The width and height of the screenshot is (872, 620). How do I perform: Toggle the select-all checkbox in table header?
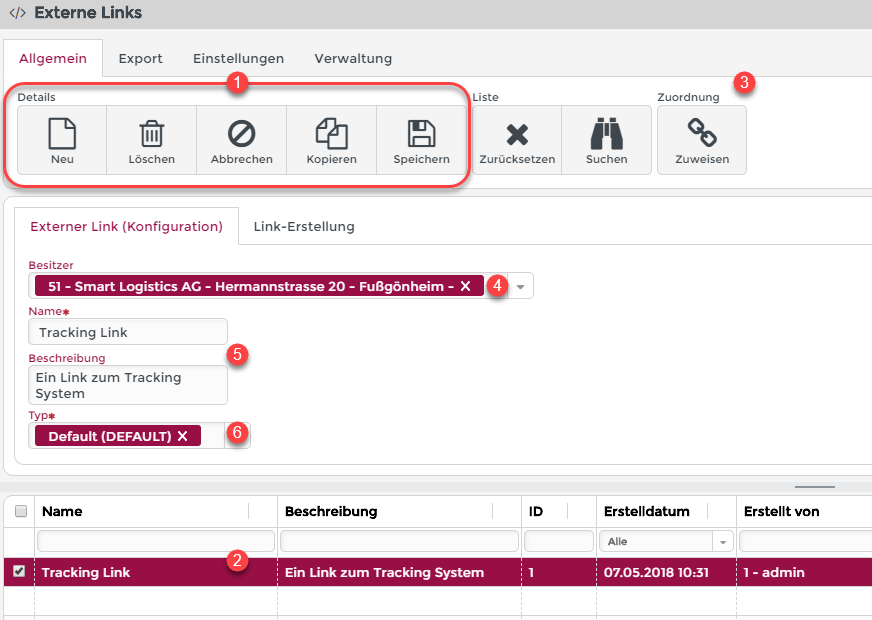pos(21,511)
